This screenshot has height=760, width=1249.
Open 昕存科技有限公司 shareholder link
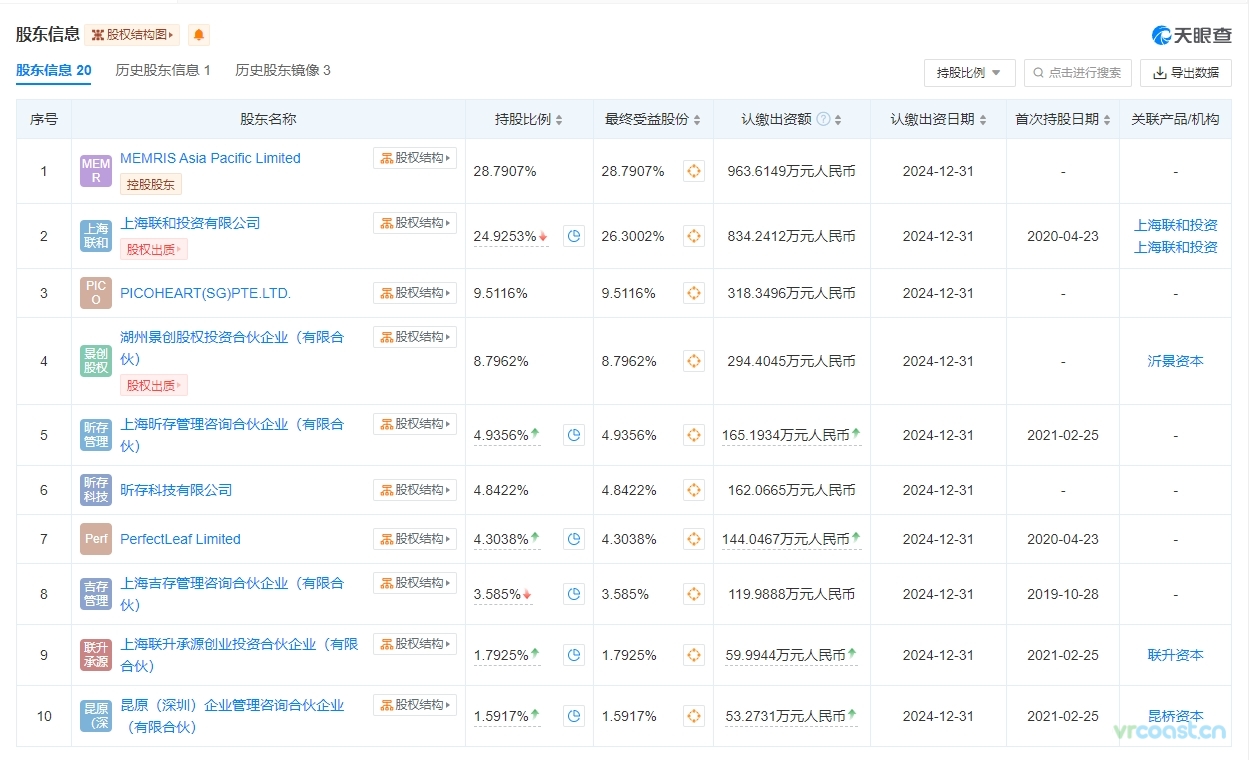[x=176, y=490]
